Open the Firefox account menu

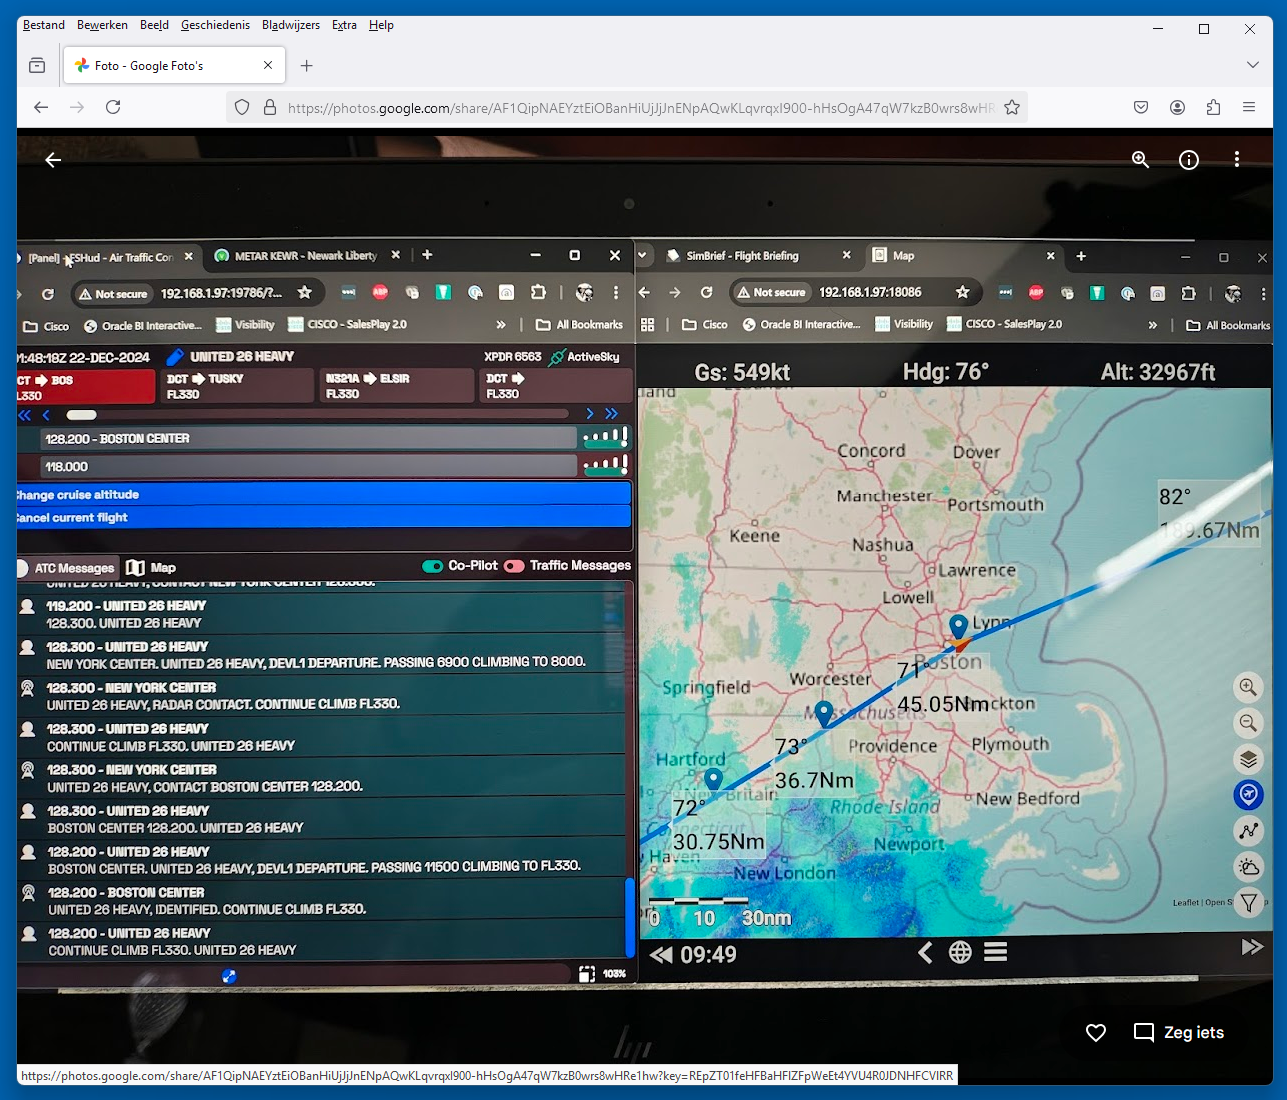(x=1177, y=107)
